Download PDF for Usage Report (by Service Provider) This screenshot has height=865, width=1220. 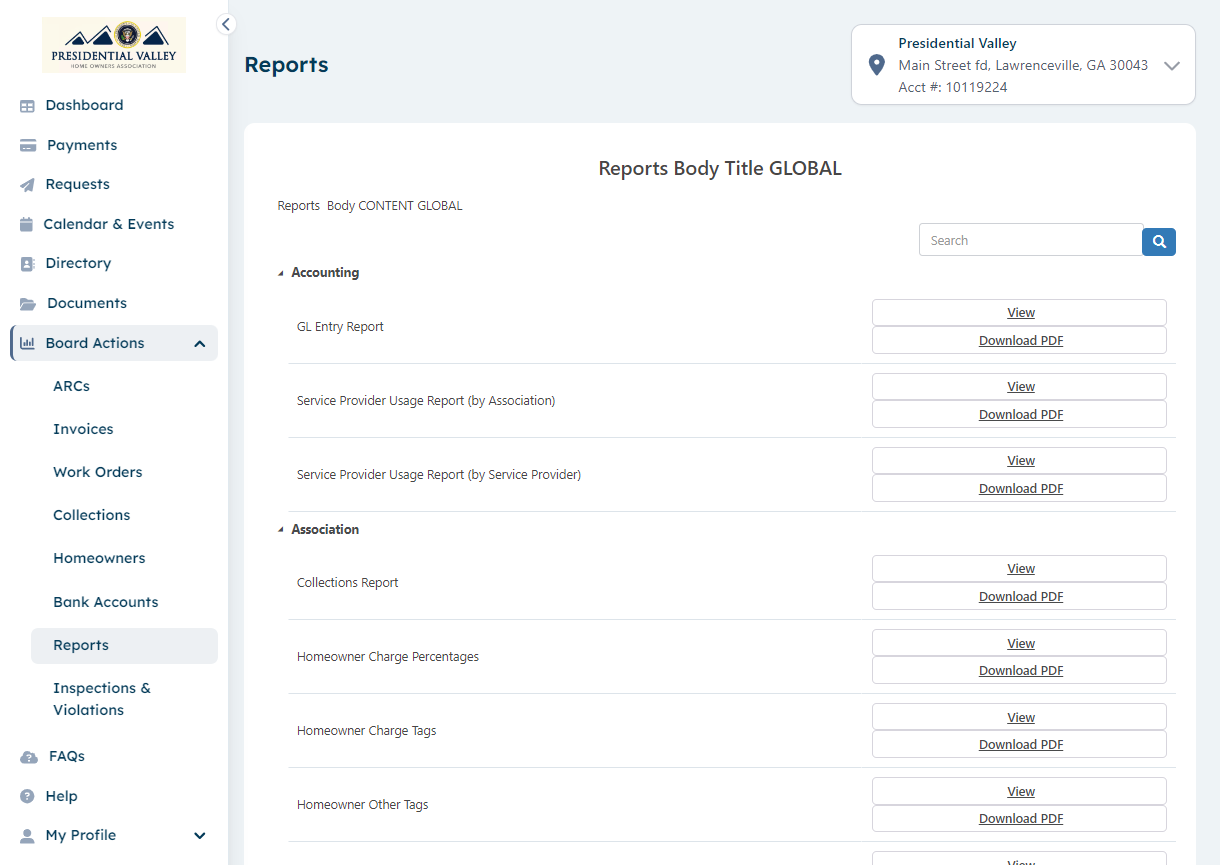1019,489
